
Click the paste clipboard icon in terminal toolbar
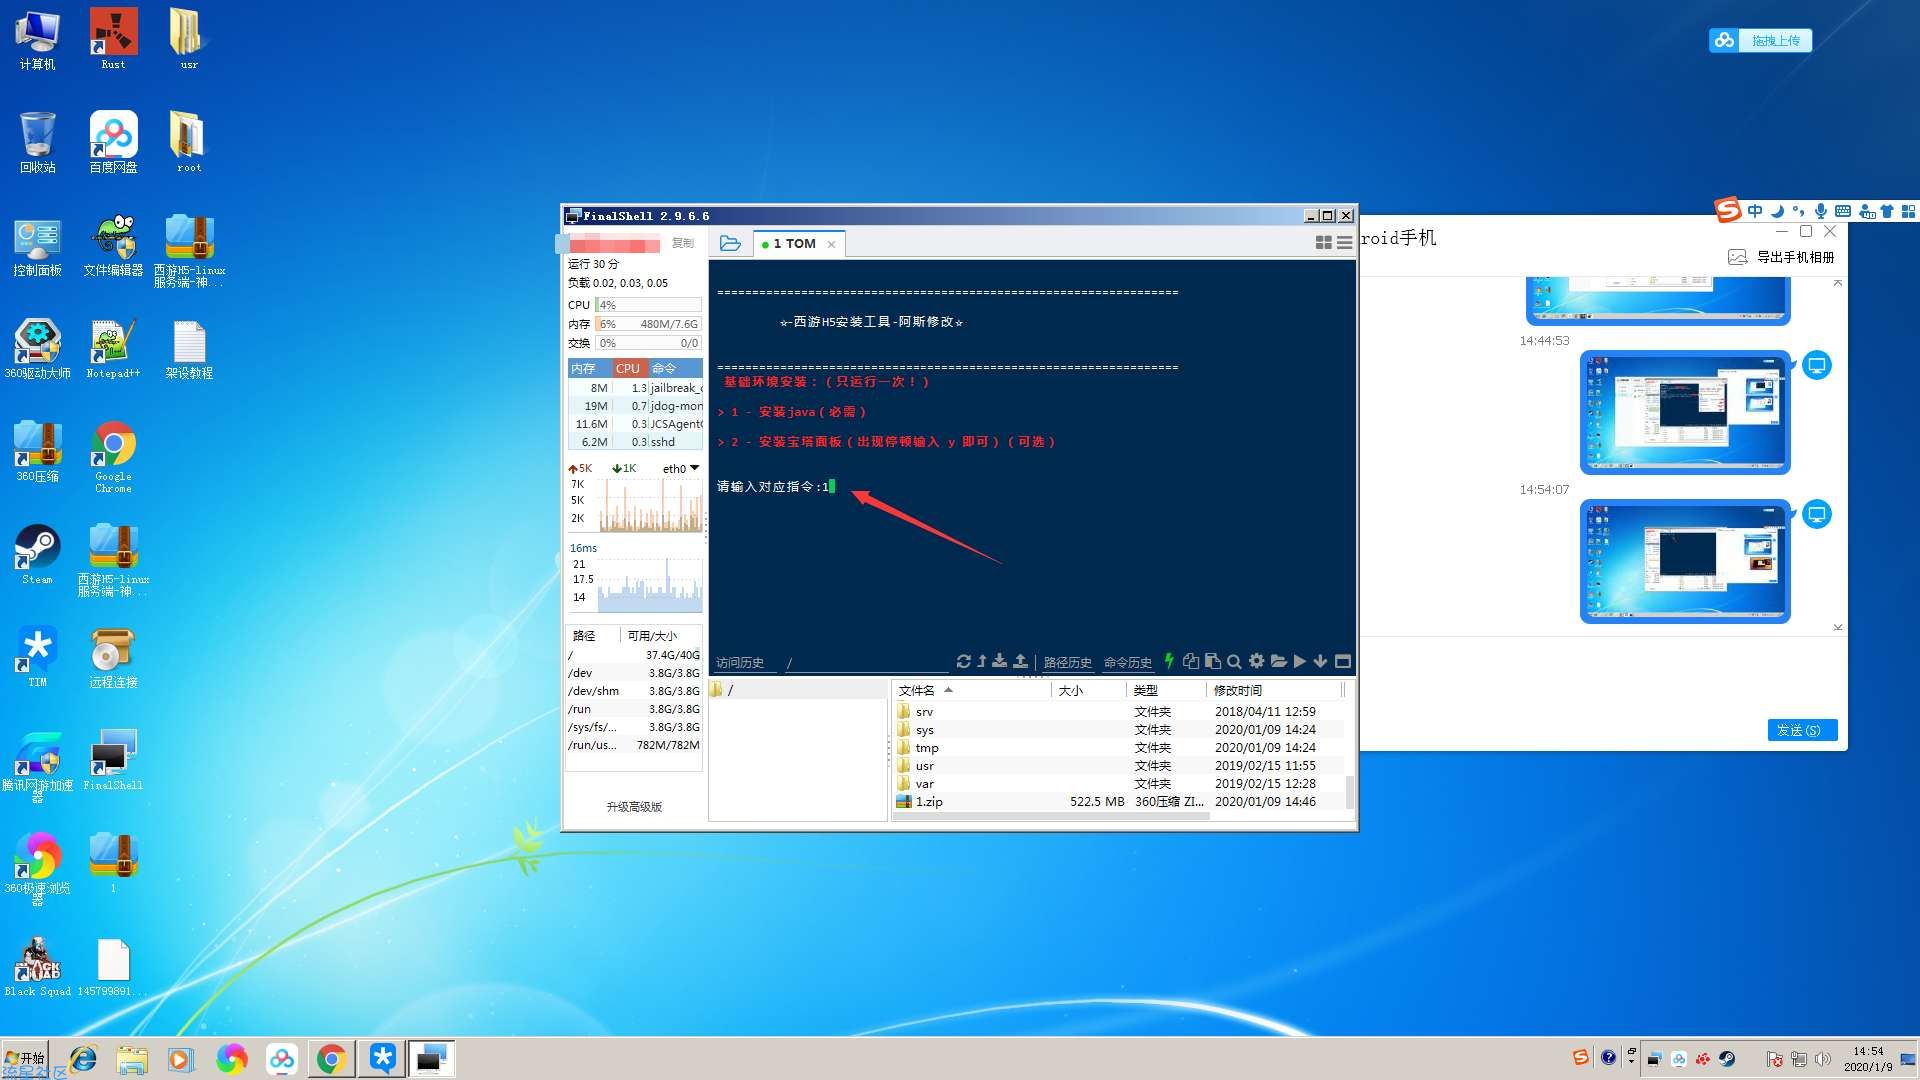tap(1213, 661)
